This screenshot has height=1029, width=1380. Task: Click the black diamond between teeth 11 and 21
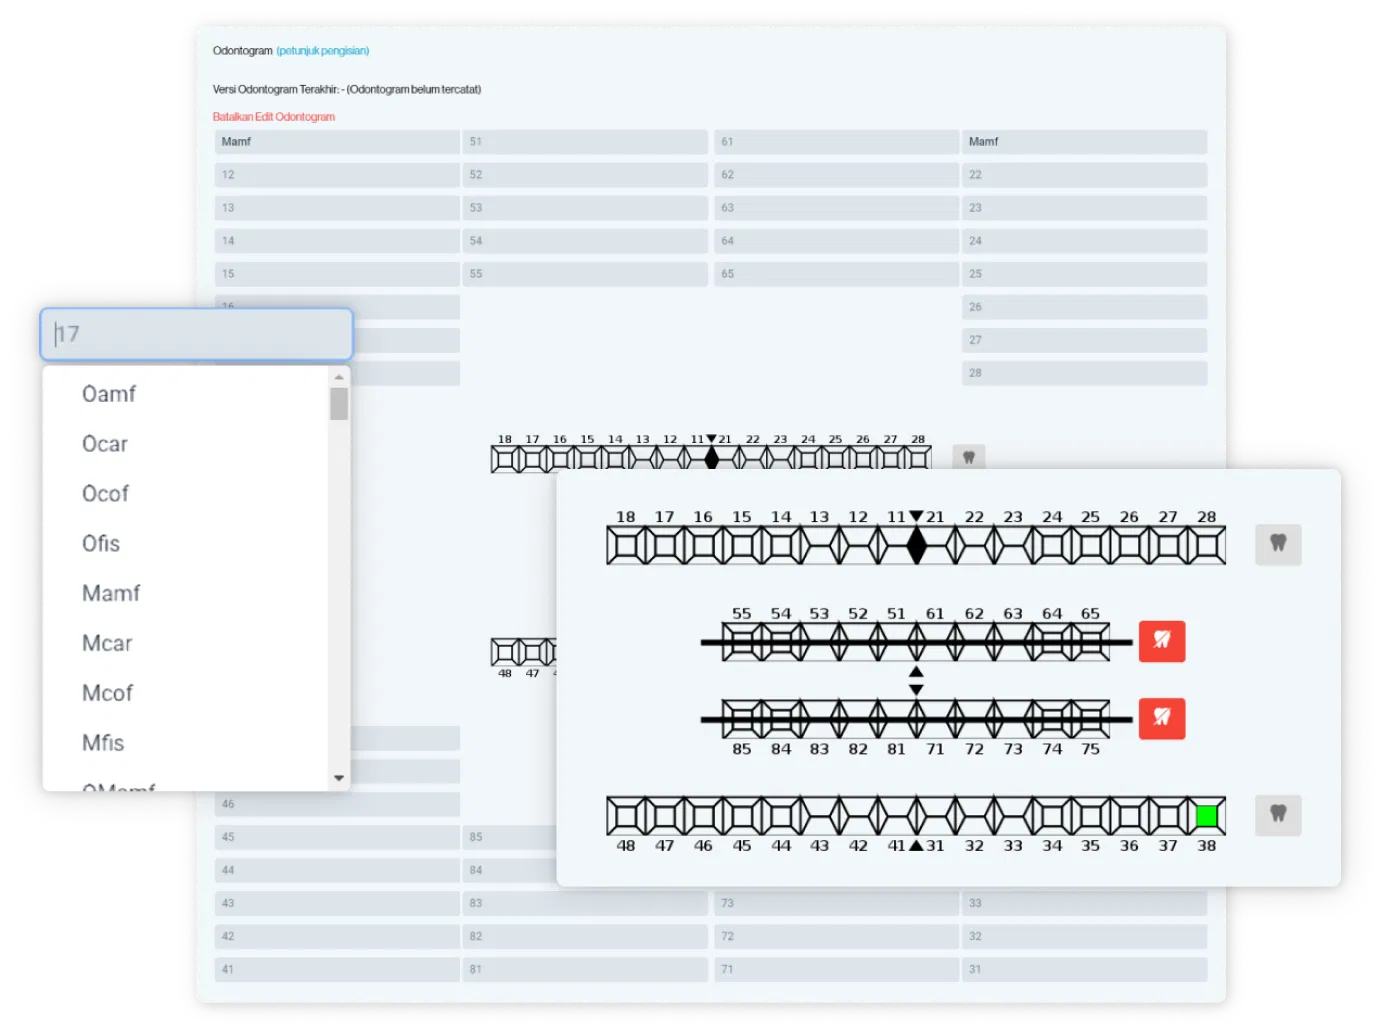point(916,546)
